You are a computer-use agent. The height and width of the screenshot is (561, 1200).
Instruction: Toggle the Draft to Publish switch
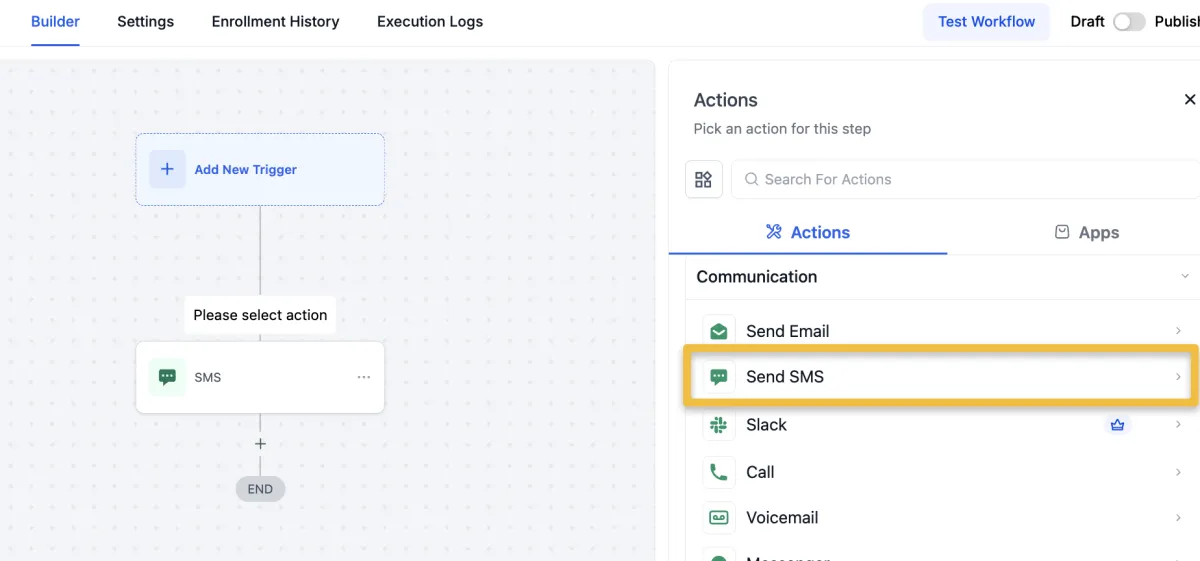(x=1129, y=22)
